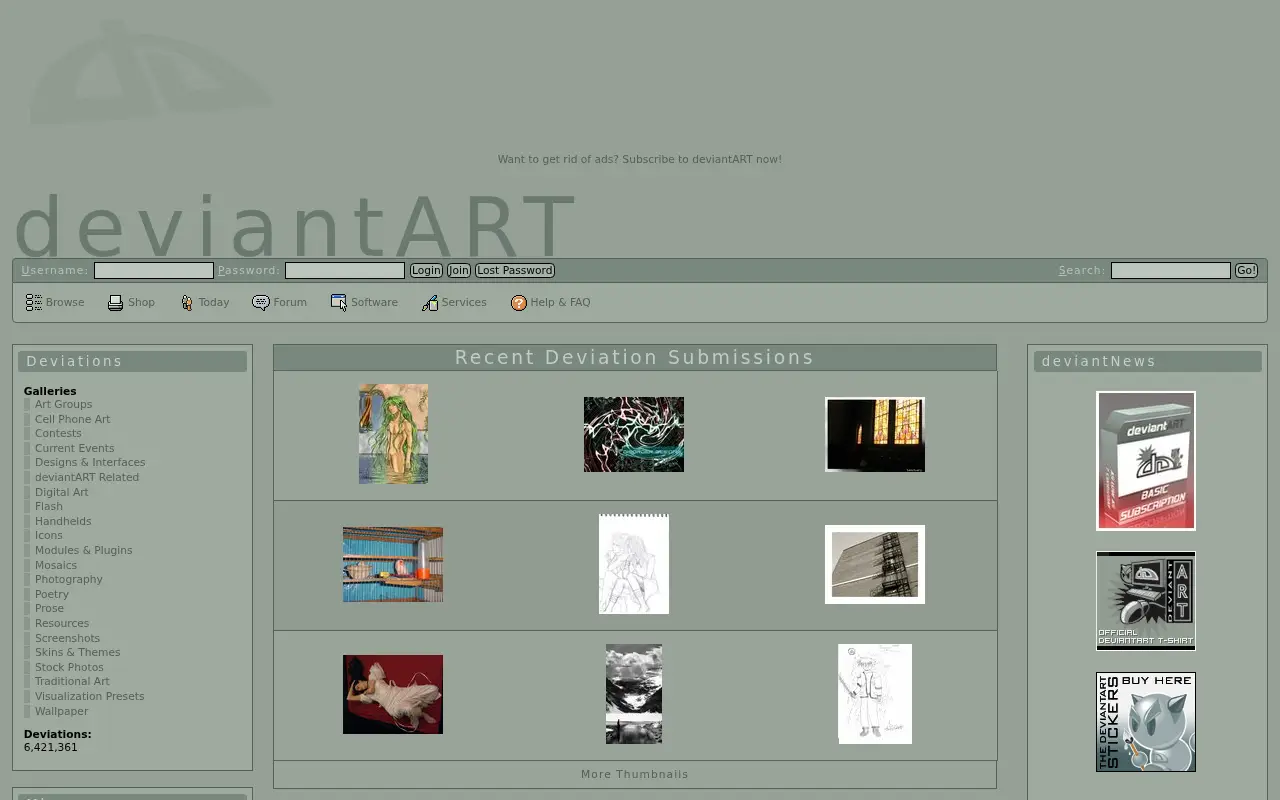The image size is (1280, 800).
Task: Open the Stock Photos gallery
Action: coord(69,667)
